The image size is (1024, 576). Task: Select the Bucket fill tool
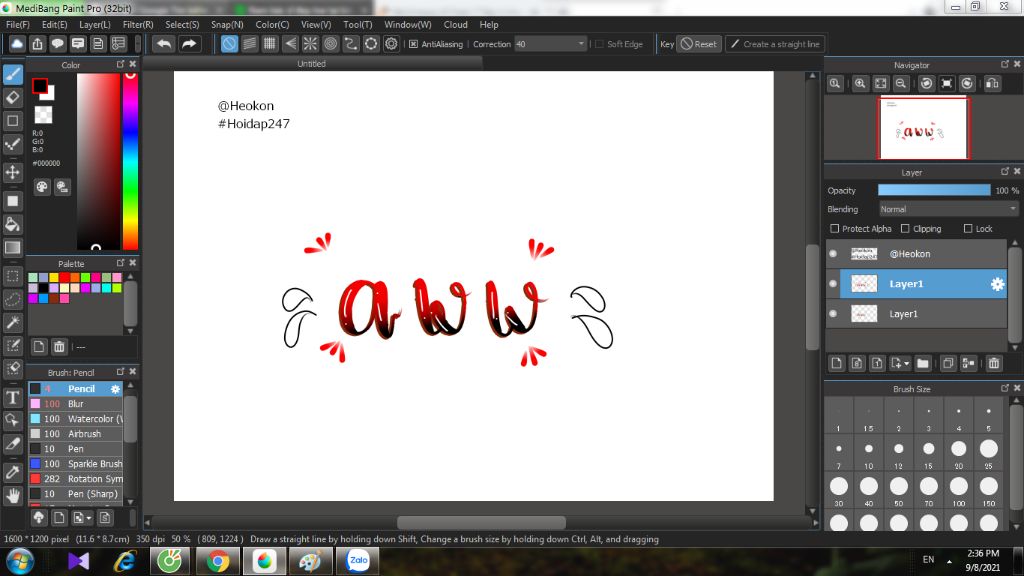(x=12, y=225)
